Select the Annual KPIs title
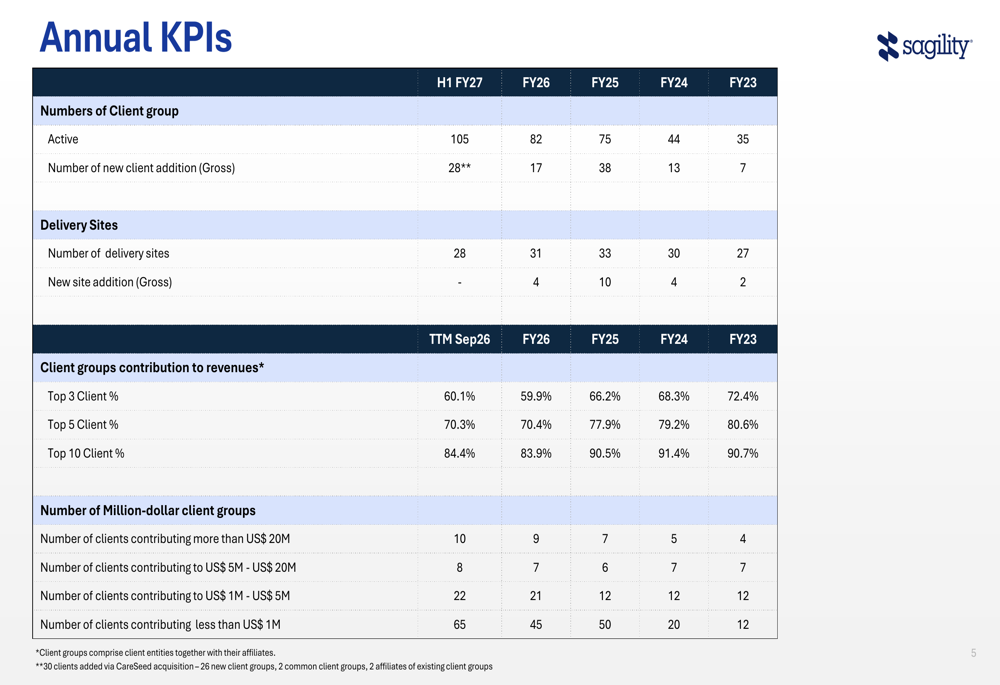 click(x=136, y=38)
